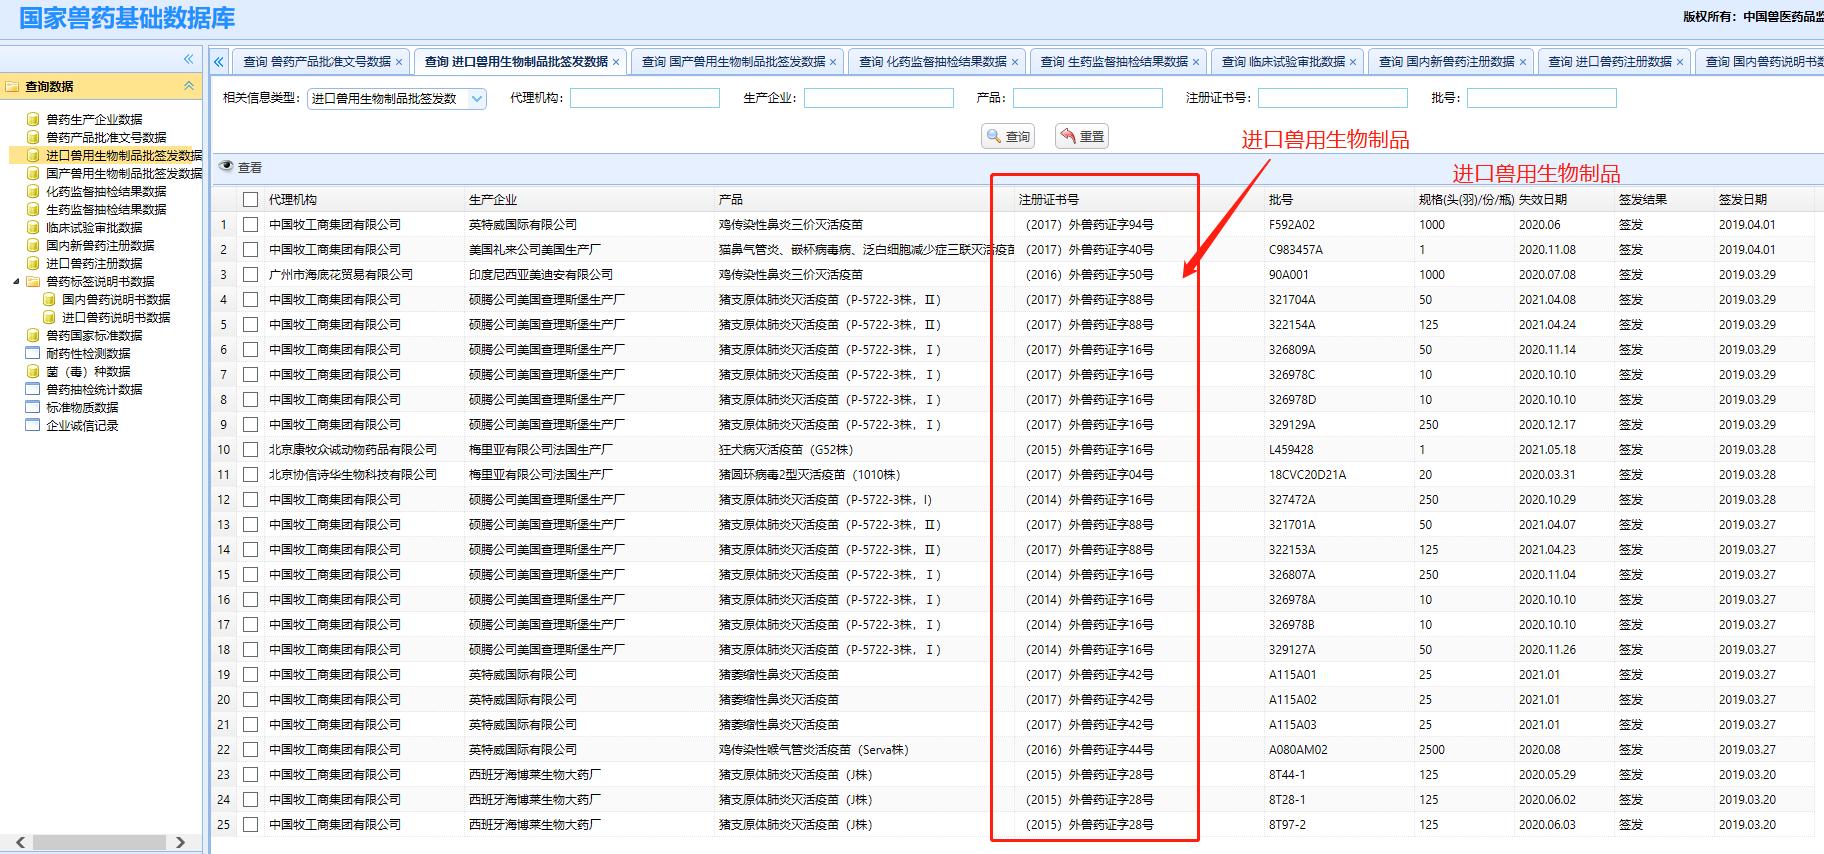Click the eye icon for 查看
This screenshot has height=854, width=1824.
(226, 167)
